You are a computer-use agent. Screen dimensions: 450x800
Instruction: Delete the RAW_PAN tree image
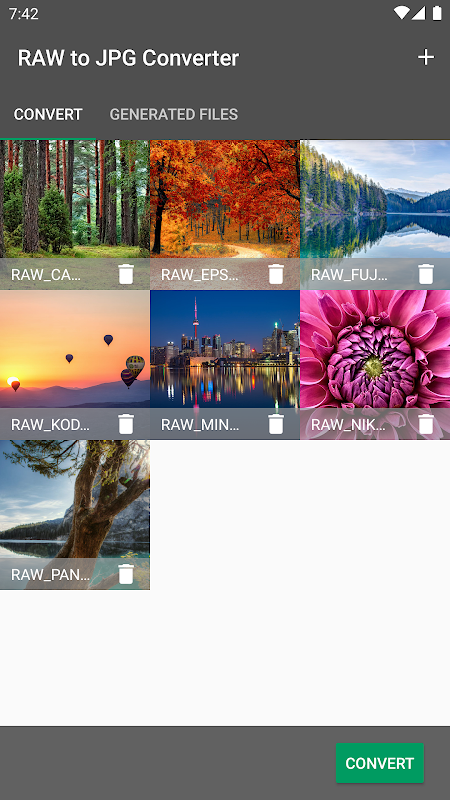[126, 574]
